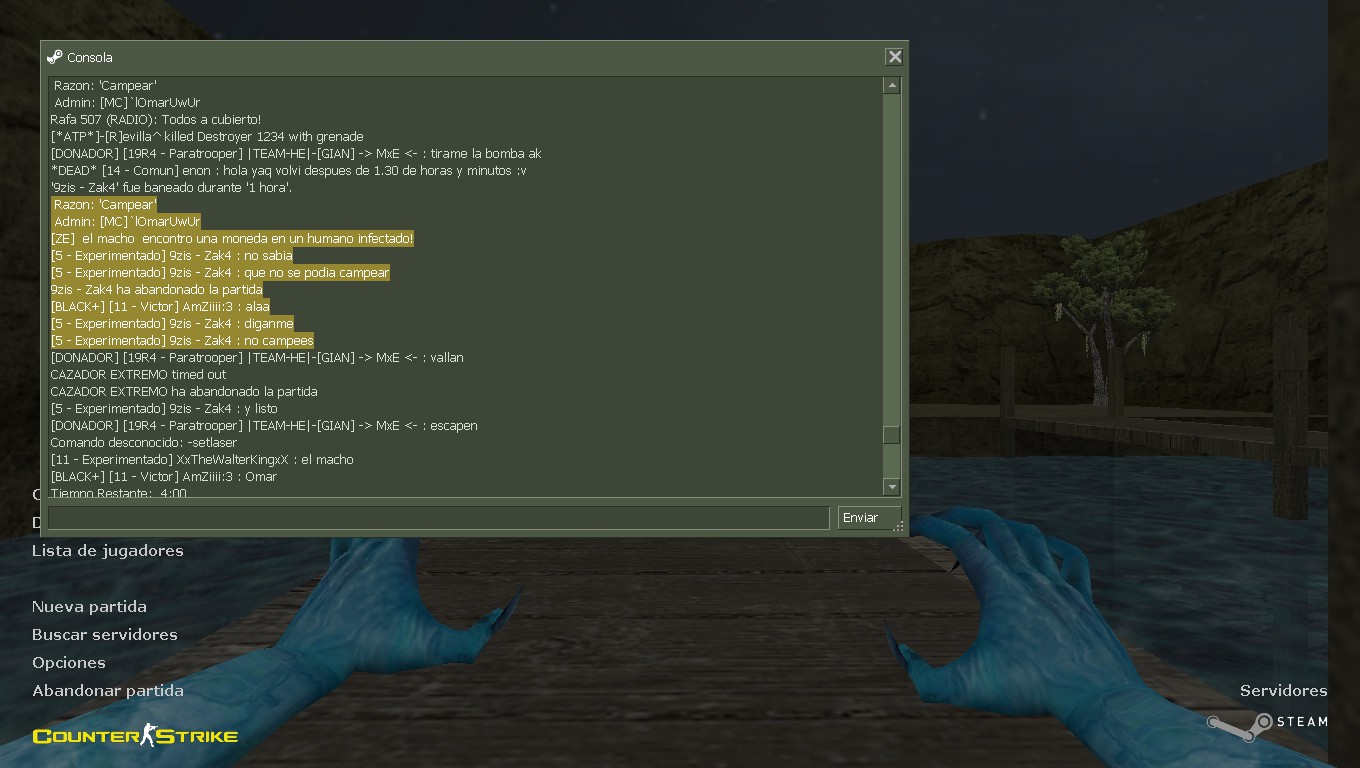Click 'CAZADOR EXTREMO ha abandonado la partida'

point(184,392)
